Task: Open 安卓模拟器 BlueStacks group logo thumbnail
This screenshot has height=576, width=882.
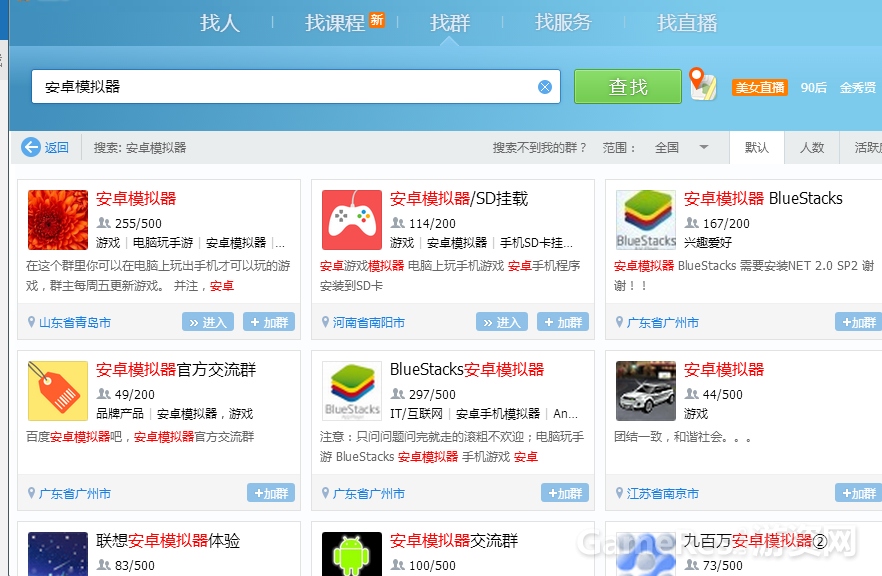Action: pyautogui.click(x=646, y=220)
